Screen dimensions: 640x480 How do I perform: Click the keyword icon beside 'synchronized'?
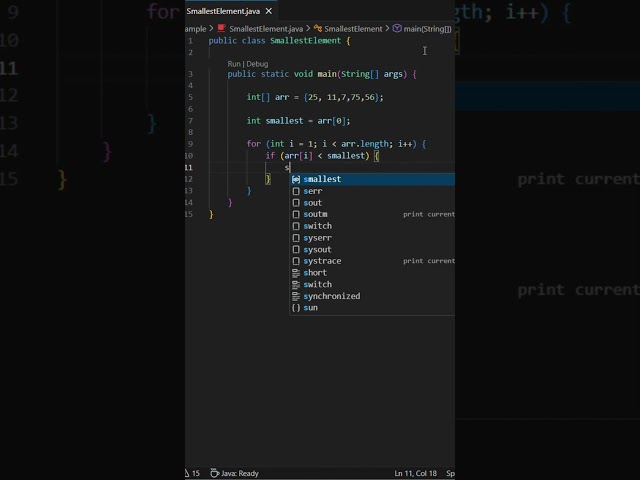[x=296, y=296]
